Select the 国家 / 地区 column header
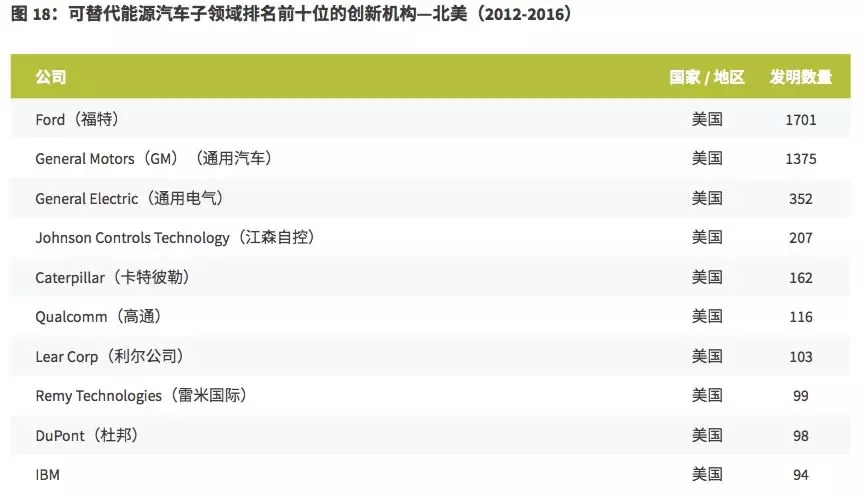865x498 pixels. pyautogui.click(x=707, y=77)
